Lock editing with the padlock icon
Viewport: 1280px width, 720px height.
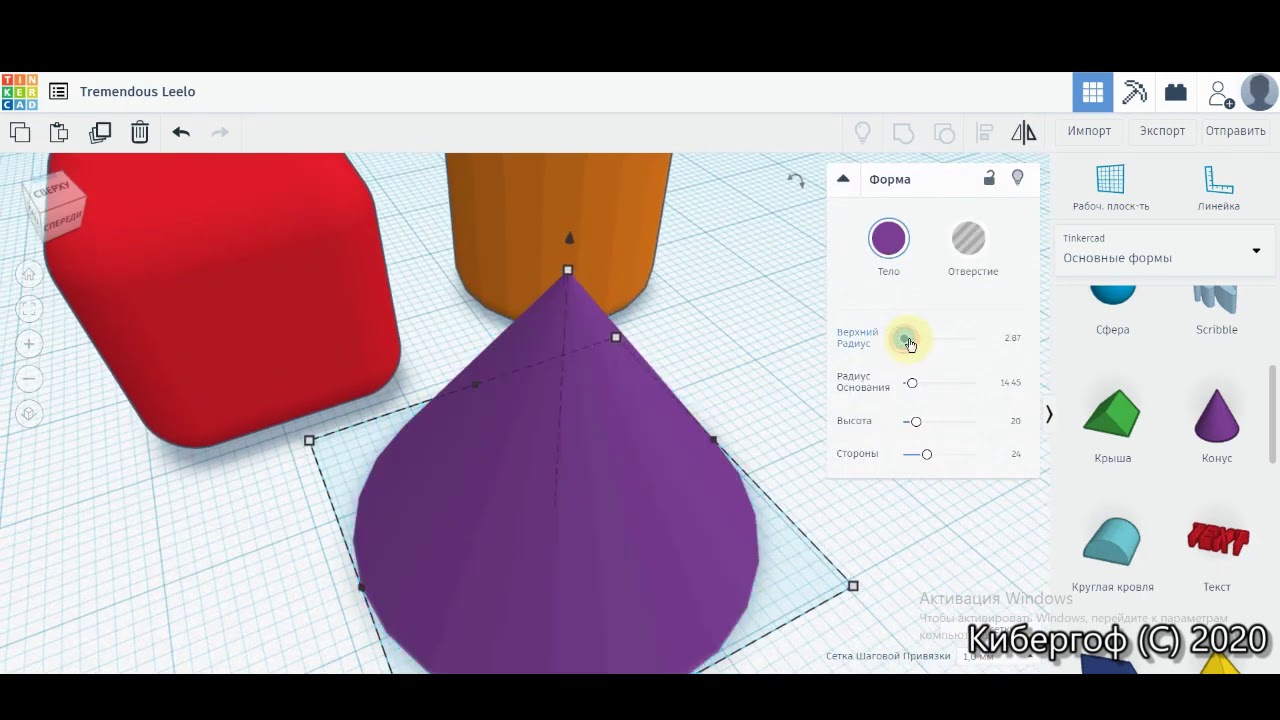[x=989, y=178]
